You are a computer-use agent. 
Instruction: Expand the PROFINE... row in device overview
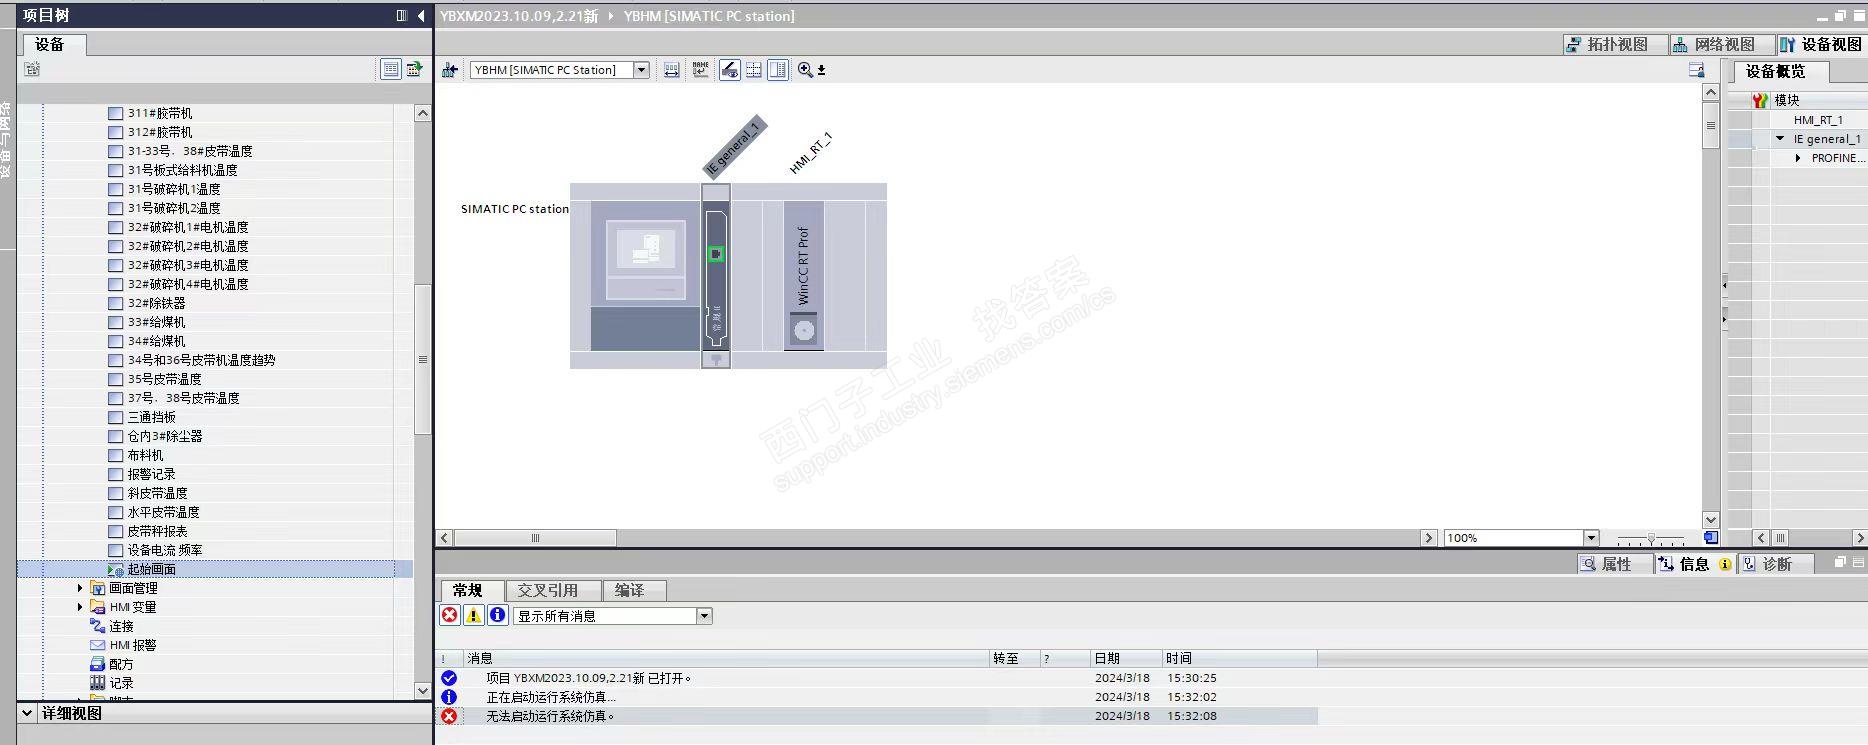click(1798, 158)
